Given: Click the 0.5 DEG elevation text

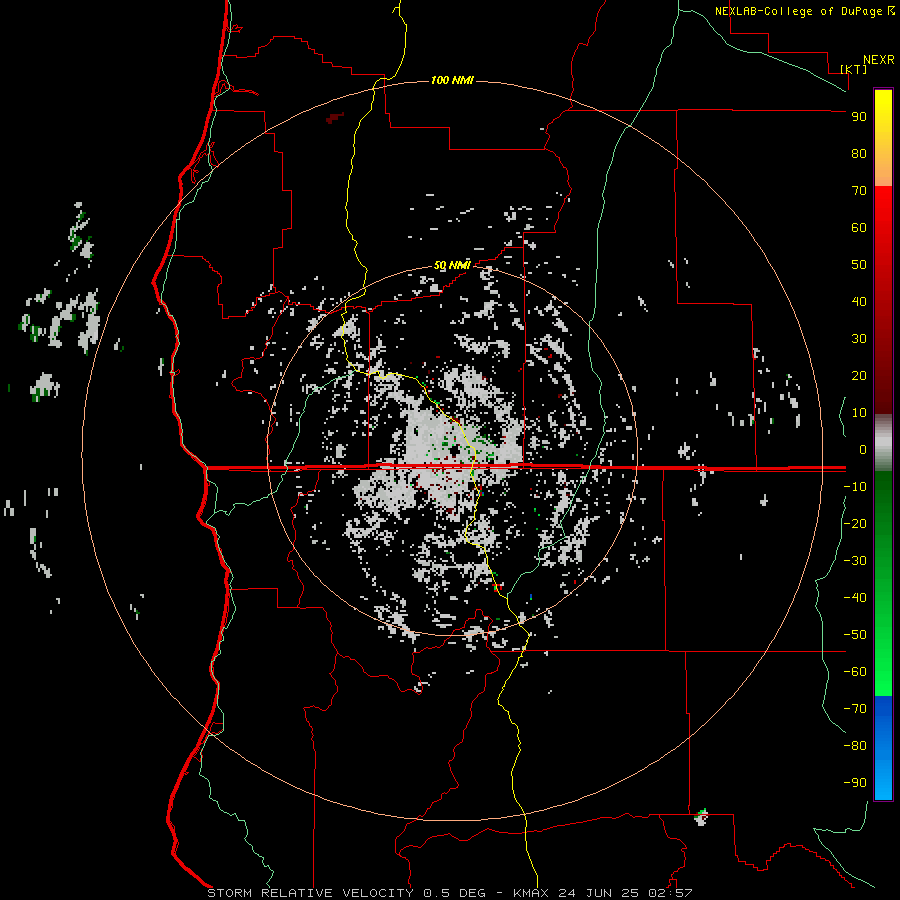Looking at the screenshot, I should (454, 893).
